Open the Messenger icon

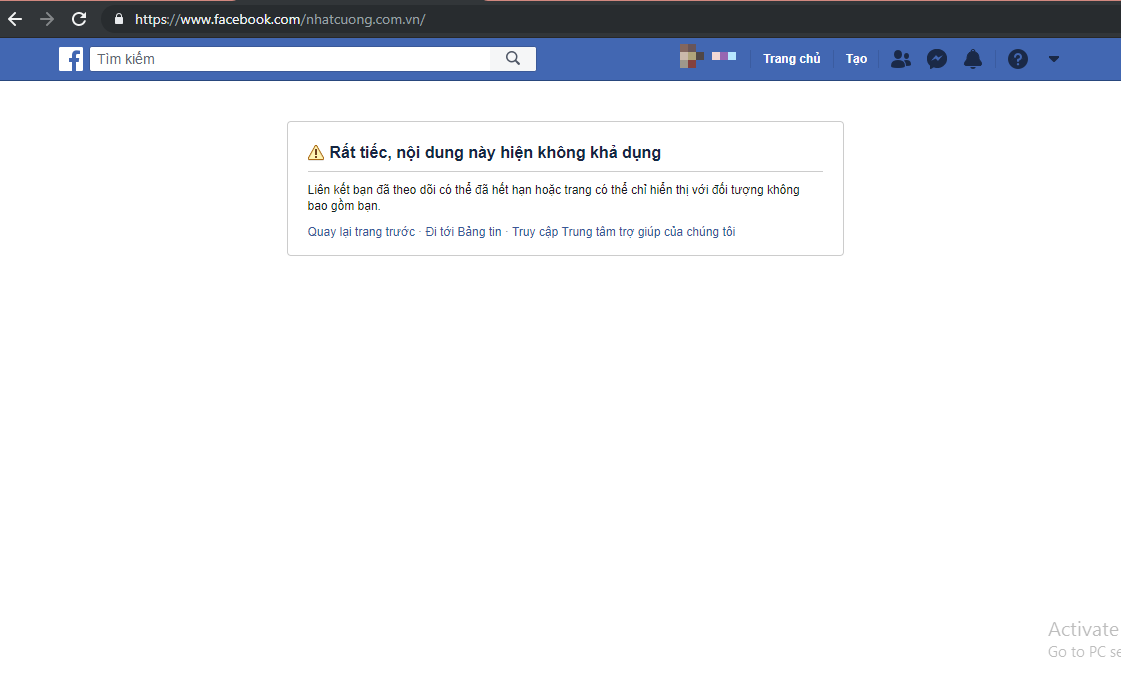pyautogui.click(x=937, y=59)
